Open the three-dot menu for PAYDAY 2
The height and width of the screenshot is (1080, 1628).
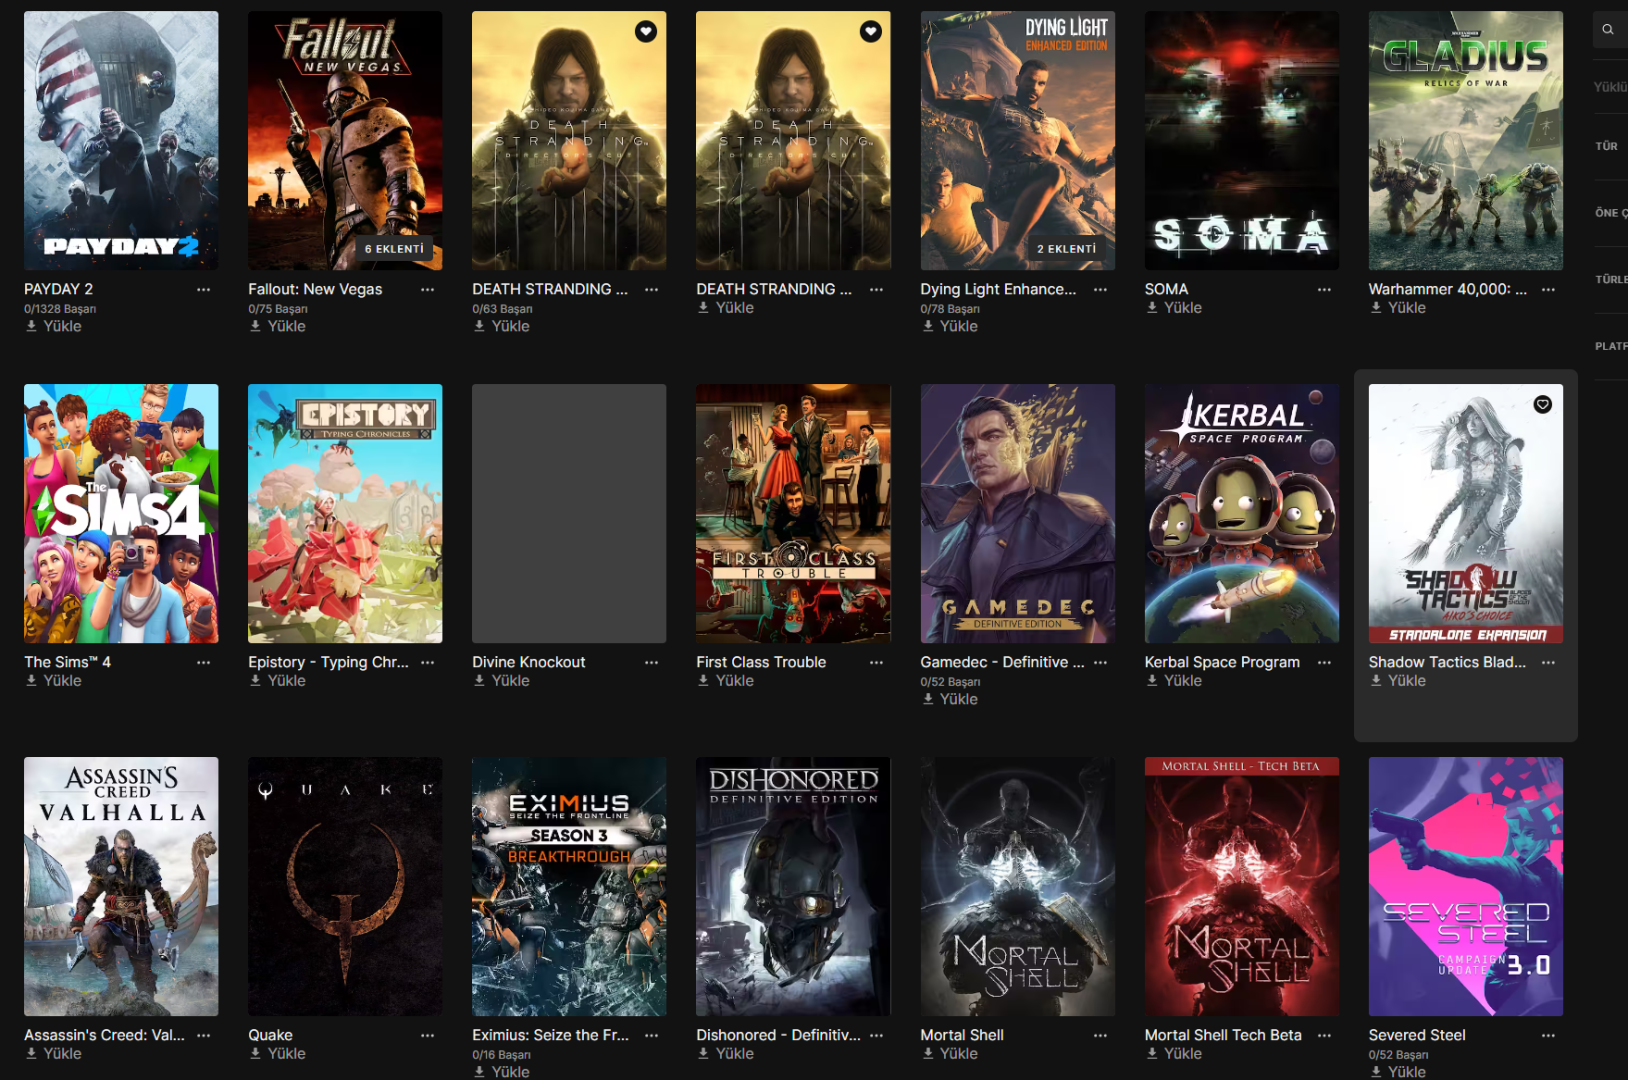(204, 289)
